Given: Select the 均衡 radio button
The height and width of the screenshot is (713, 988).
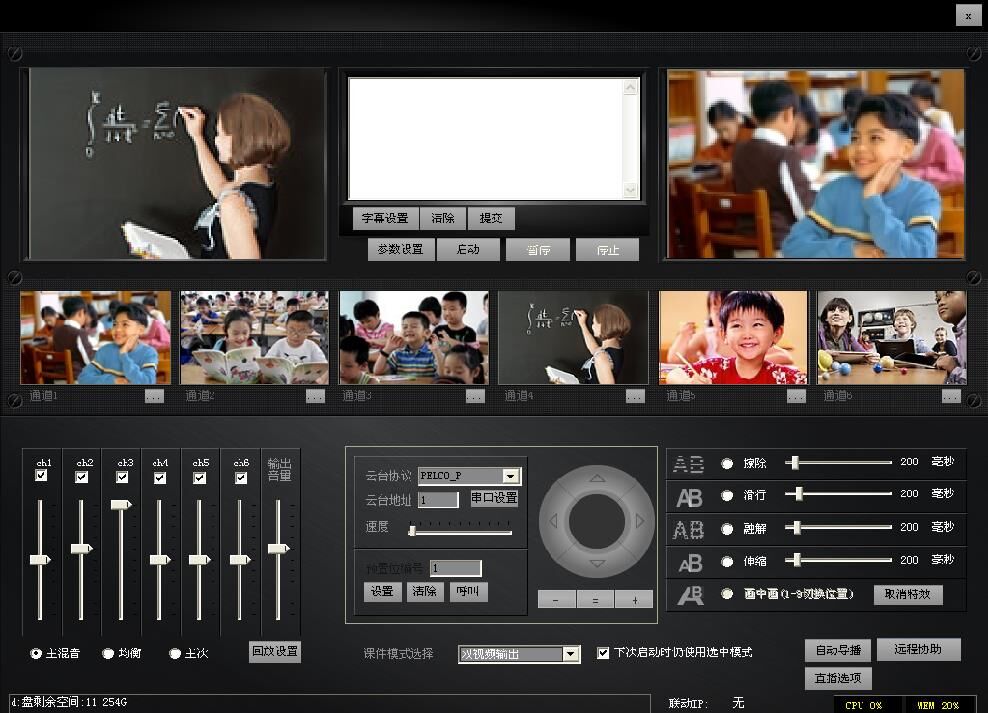Looking at the screenshot, I should point(108,653).
